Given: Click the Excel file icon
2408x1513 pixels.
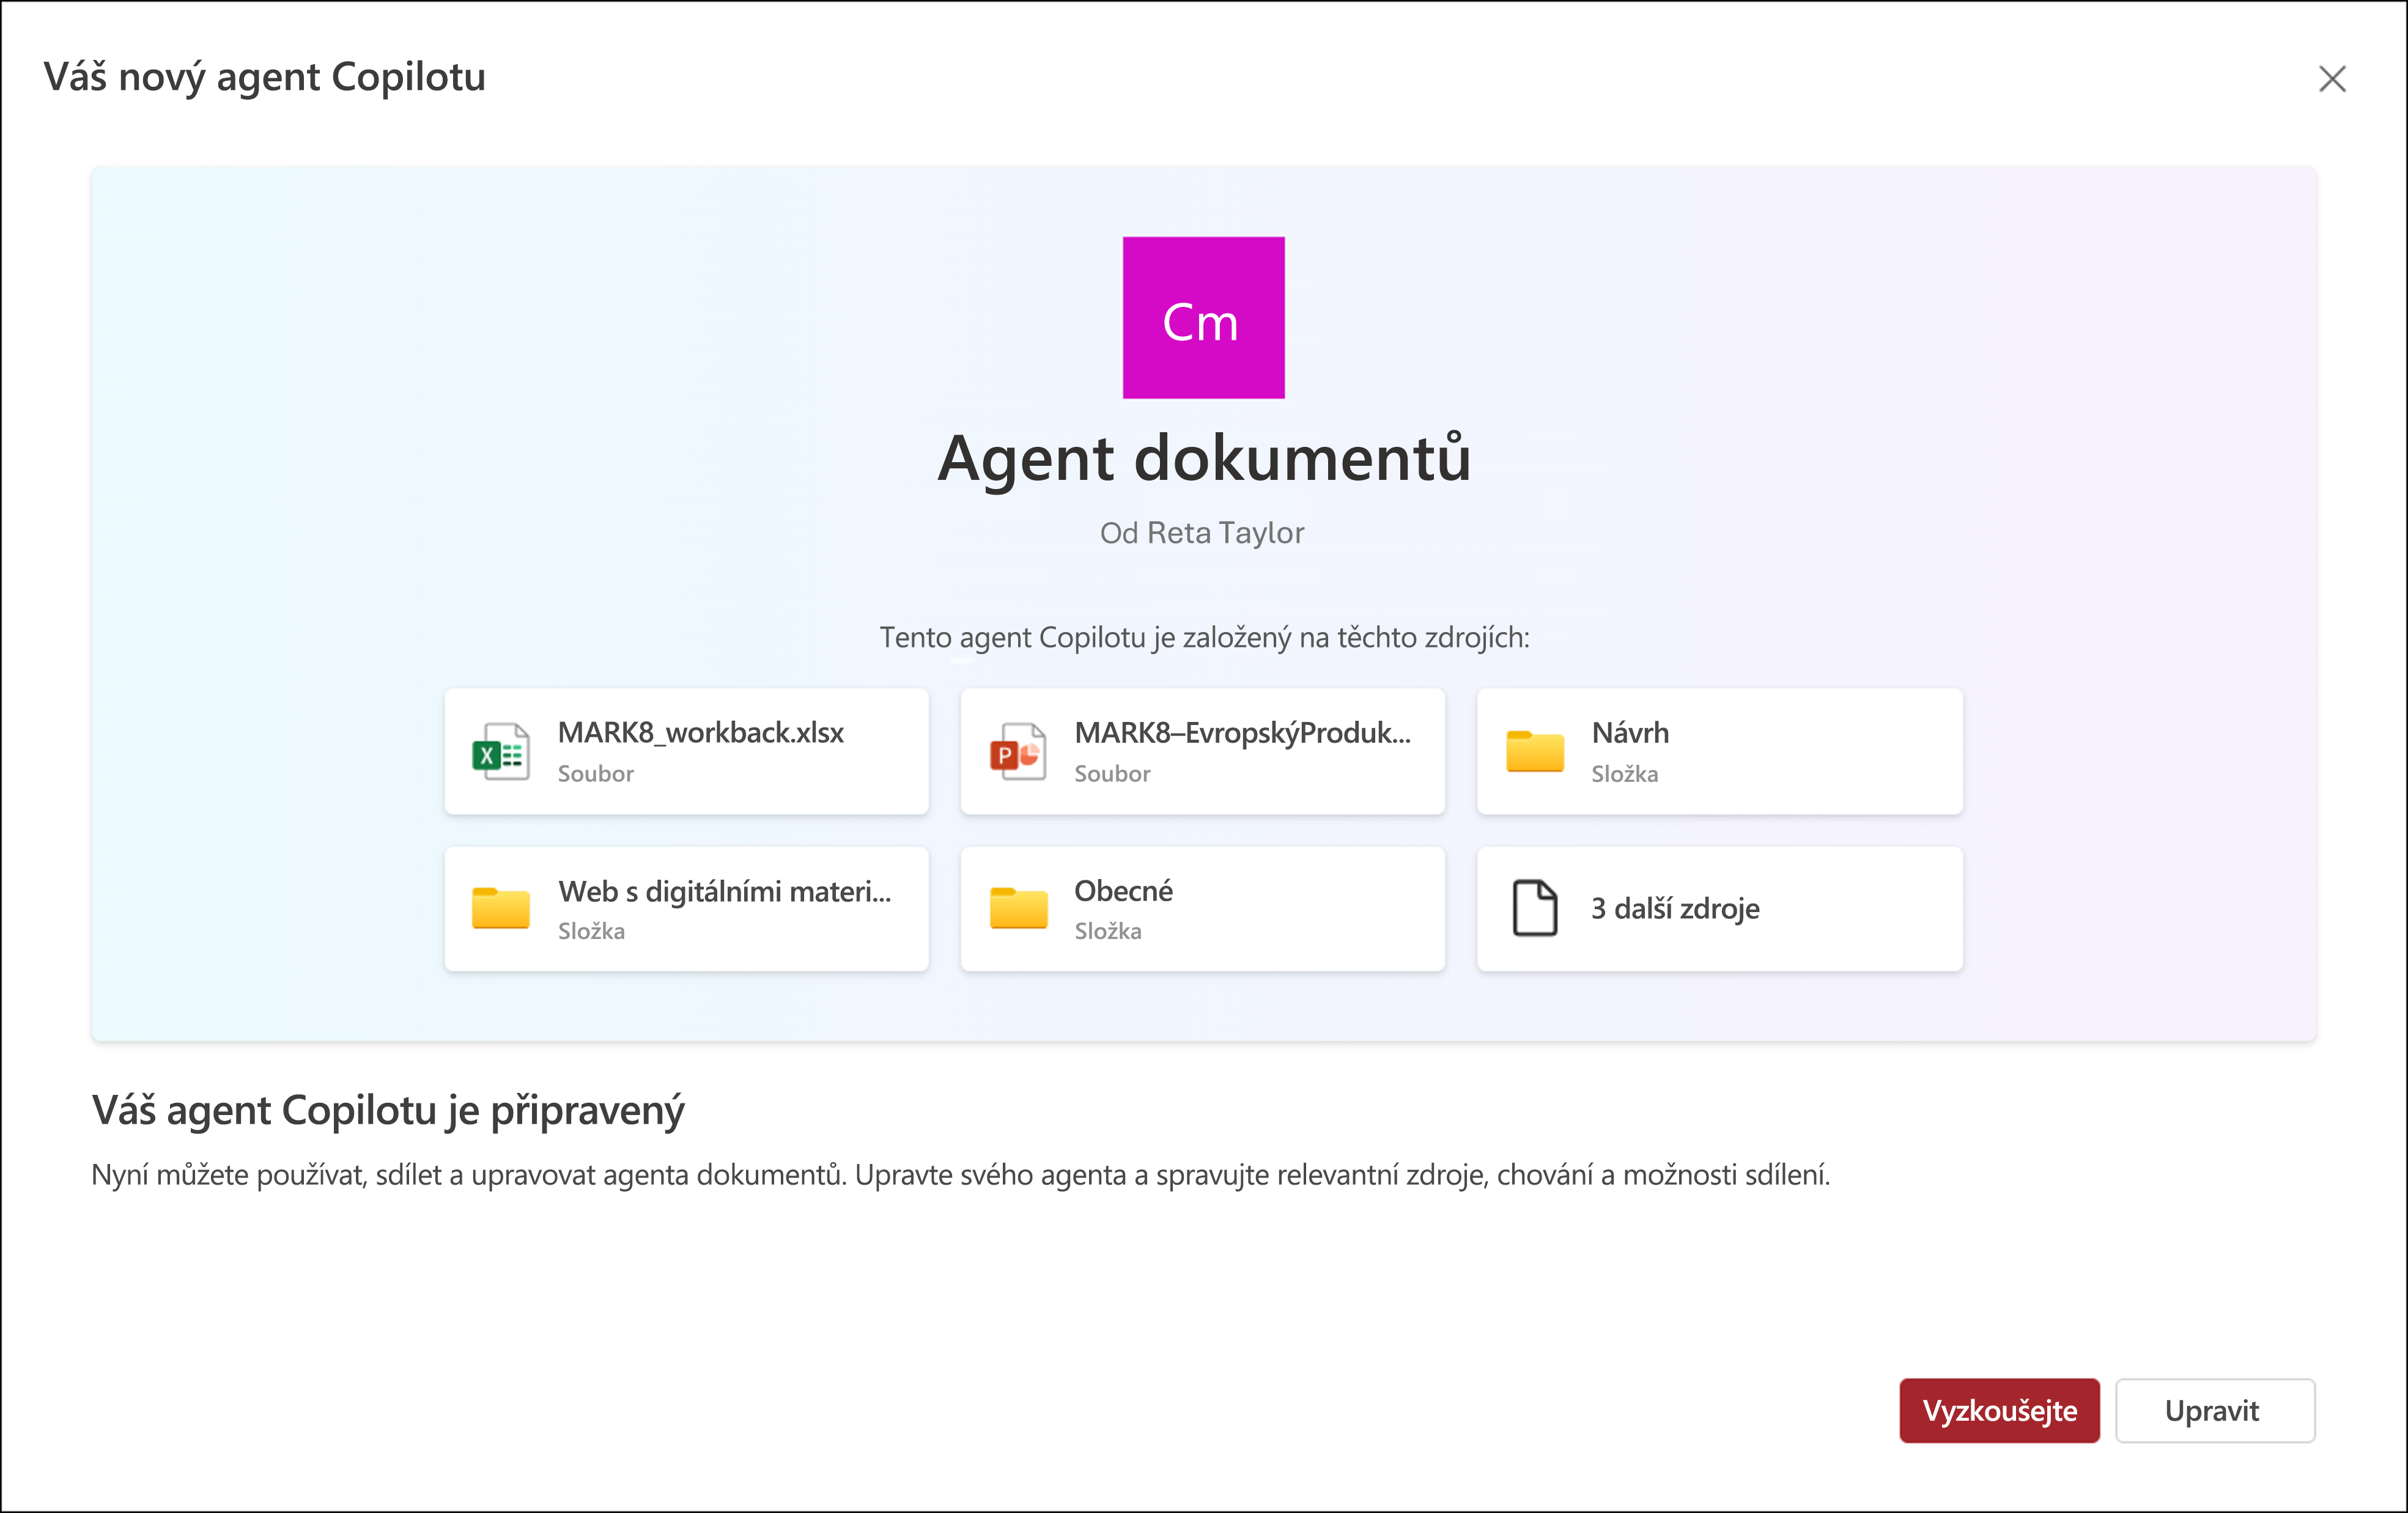Looking at the screenshot, I should [500, 752].
